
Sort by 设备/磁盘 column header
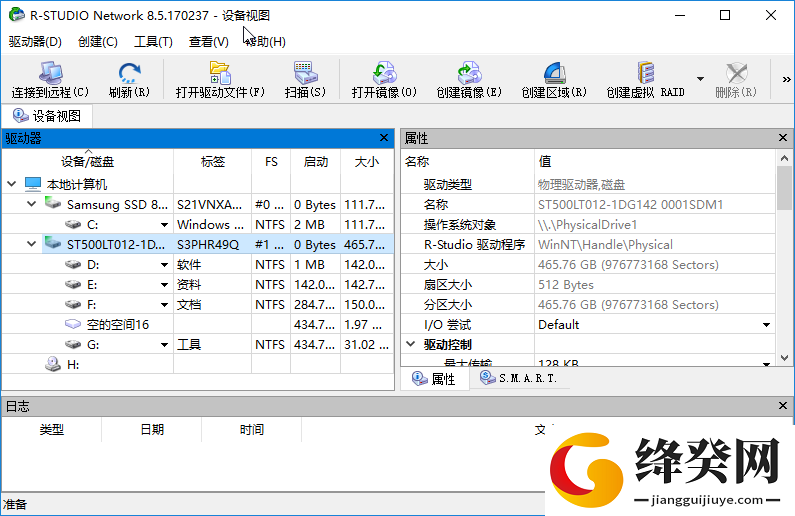coord(87,162)
